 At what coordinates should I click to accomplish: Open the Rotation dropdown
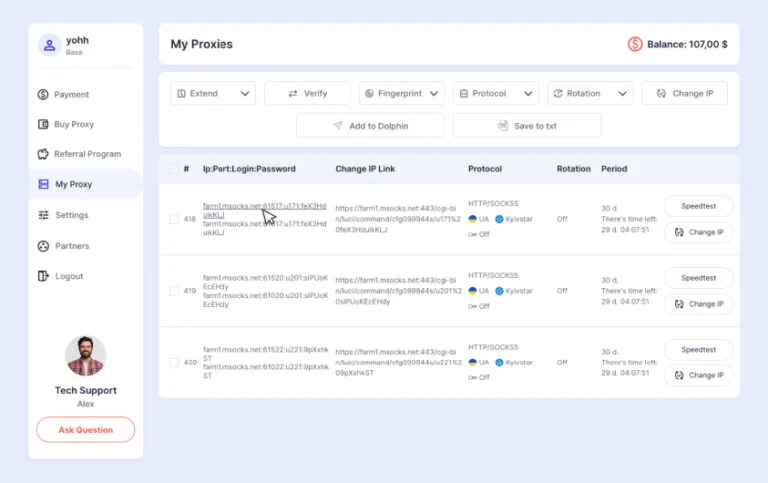(590, 93)
